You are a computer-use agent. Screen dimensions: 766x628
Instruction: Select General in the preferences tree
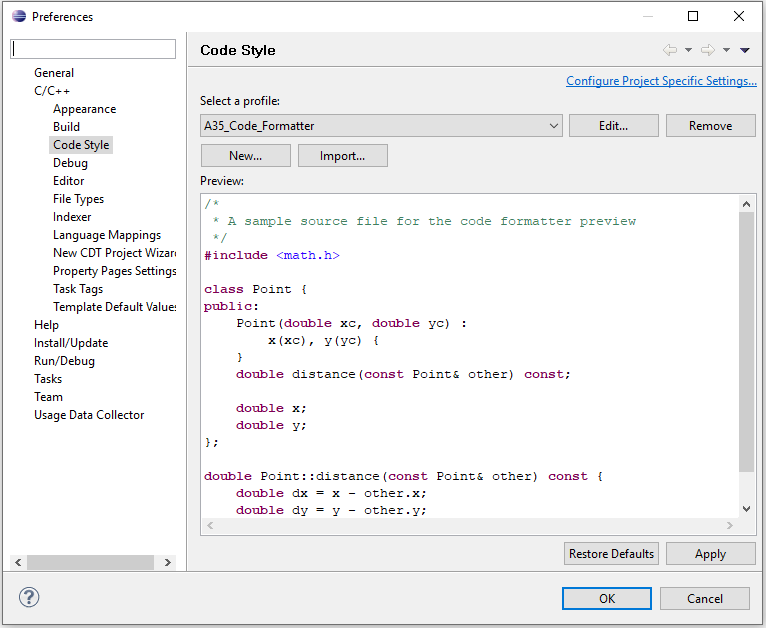coord(54,73)
